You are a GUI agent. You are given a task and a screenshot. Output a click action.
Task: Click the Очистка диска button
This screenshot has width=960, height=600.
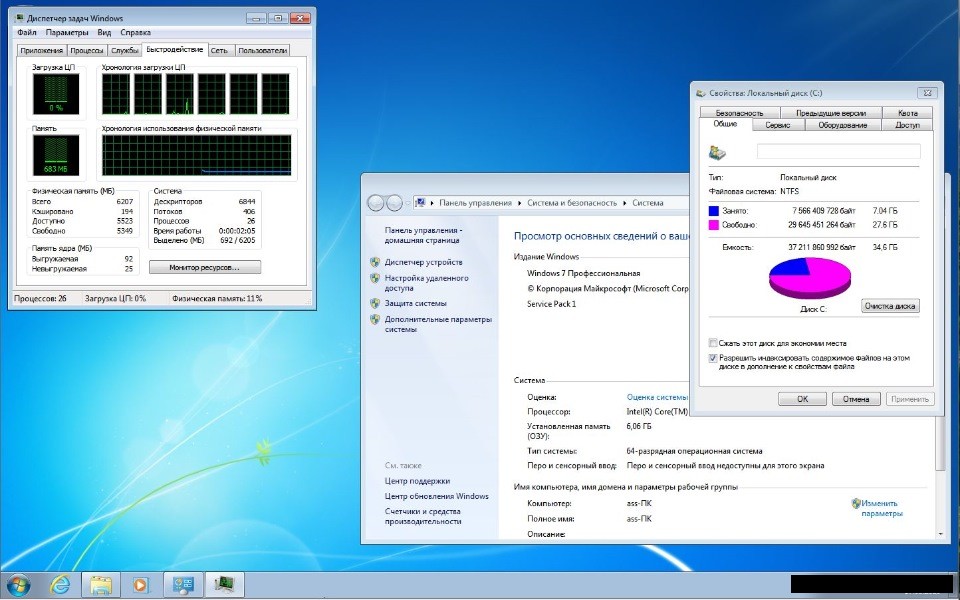[x=890, y=306]
